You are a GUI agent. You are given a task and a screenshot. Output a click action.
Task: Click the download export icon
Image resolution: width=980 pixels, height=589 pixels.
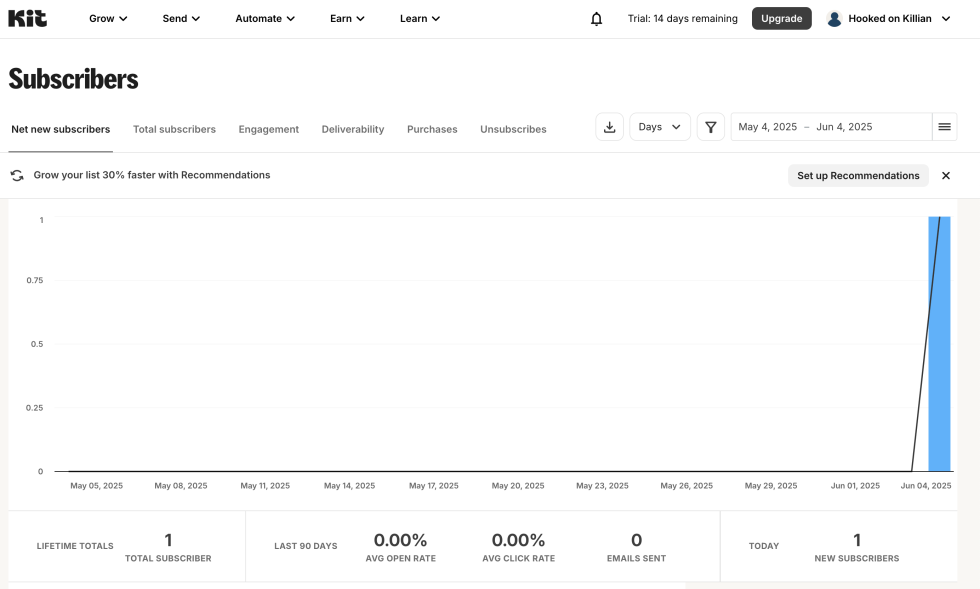(609, 127)
